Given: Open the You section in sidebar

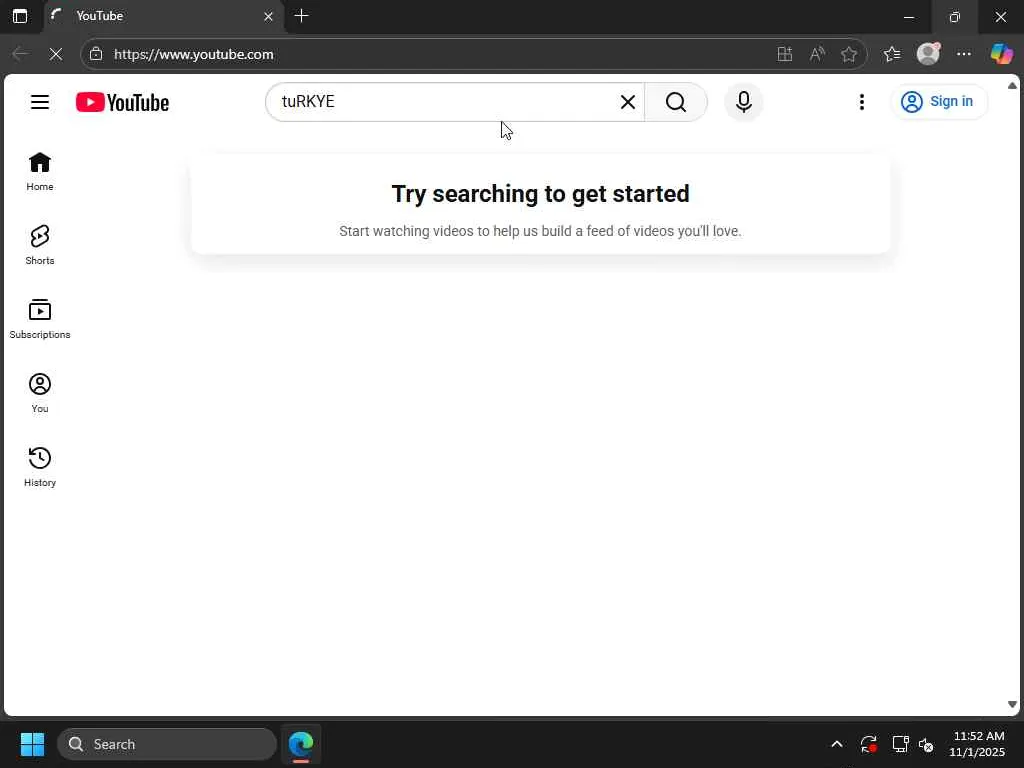Looking at the screenshot, I should point(40,394).
